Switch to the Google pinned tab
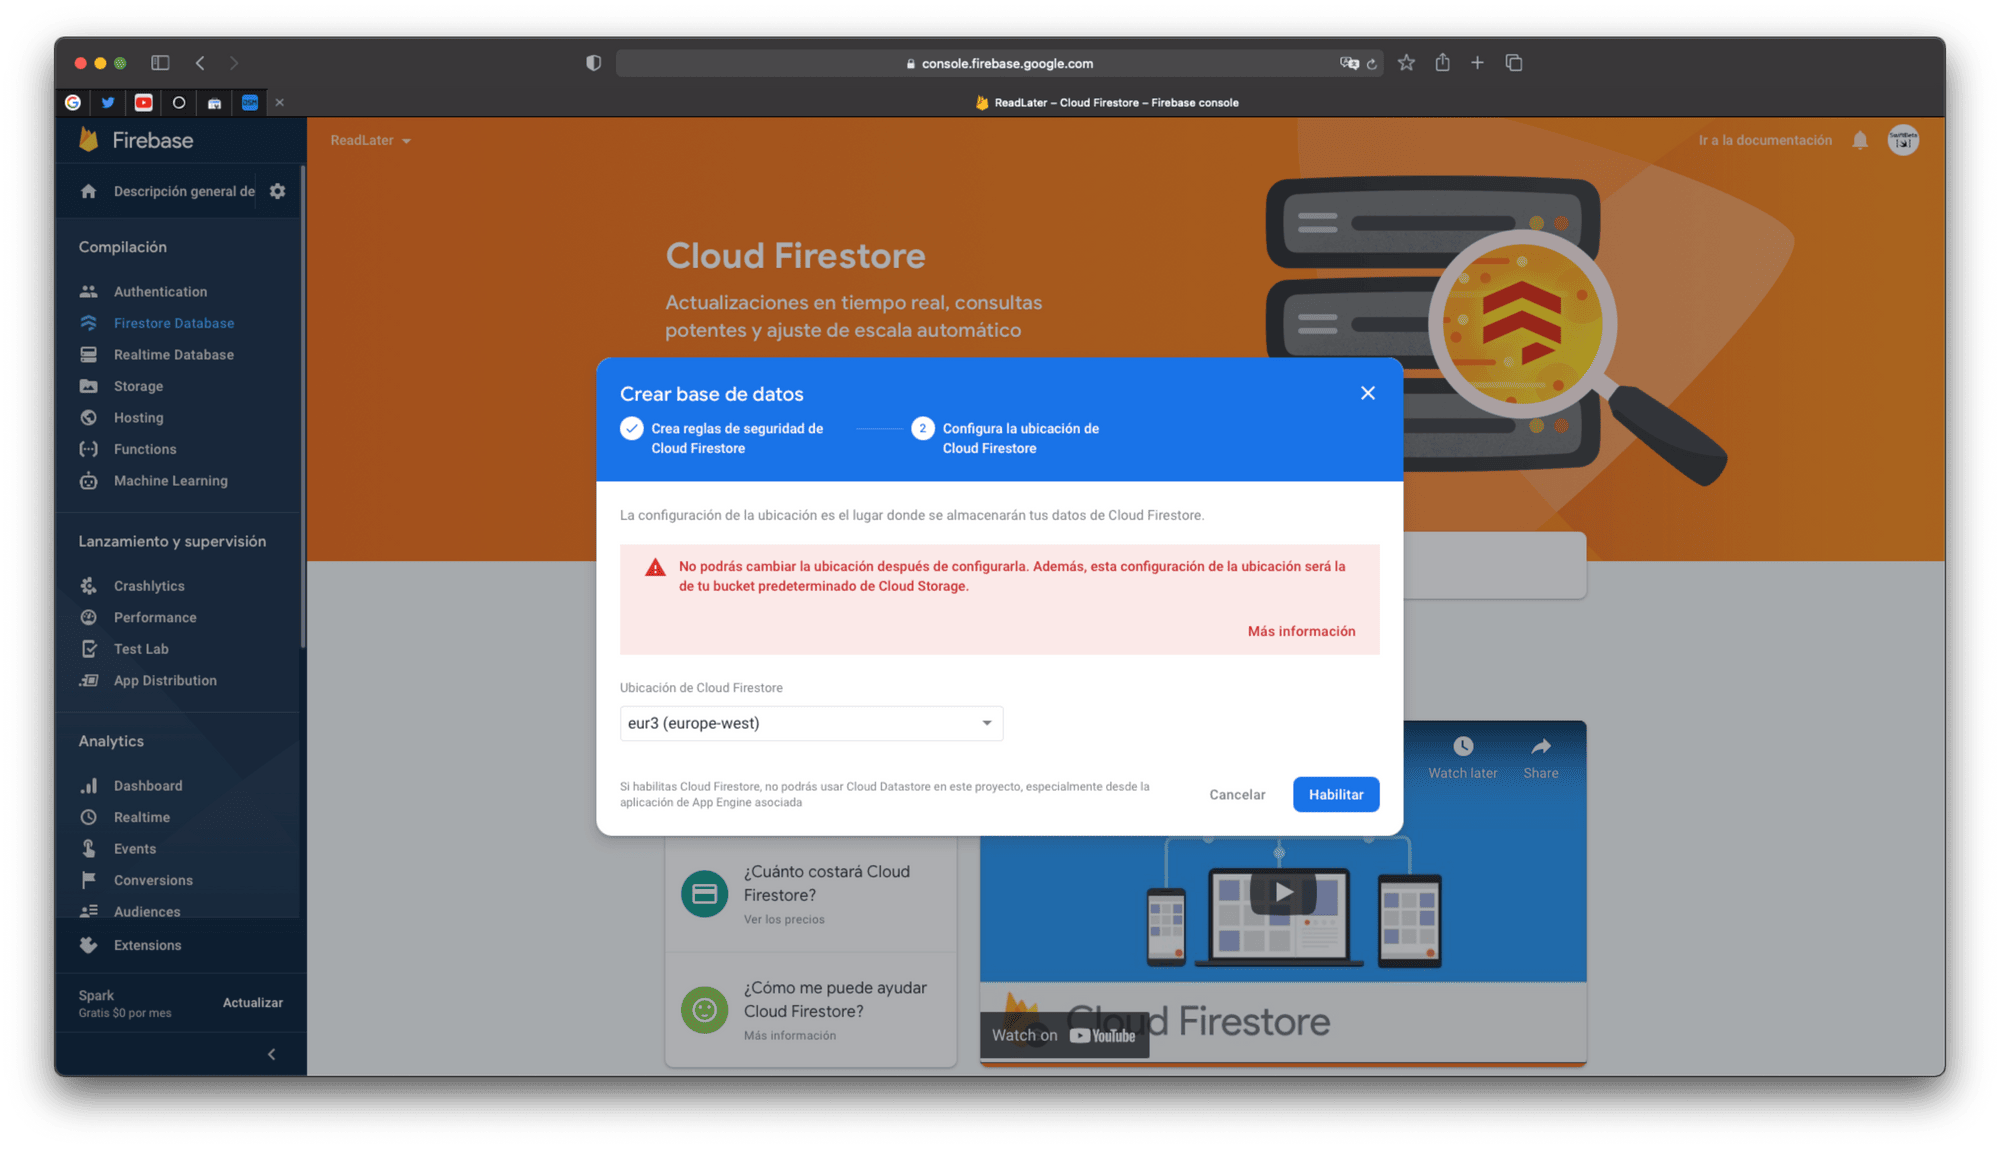The width and height of the screenshot is (2000, 1149). [x=73, y=102]
